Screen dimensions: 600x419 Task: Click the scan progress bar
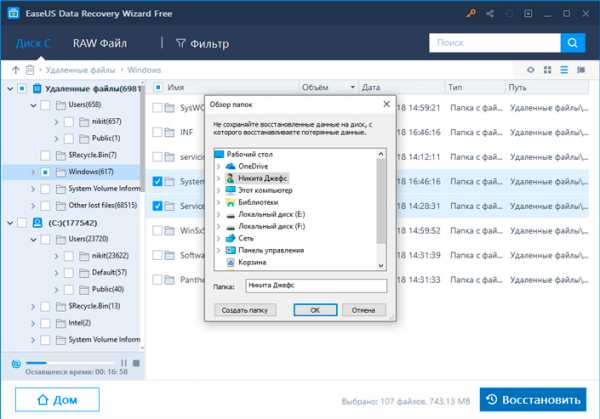(70, 363)
